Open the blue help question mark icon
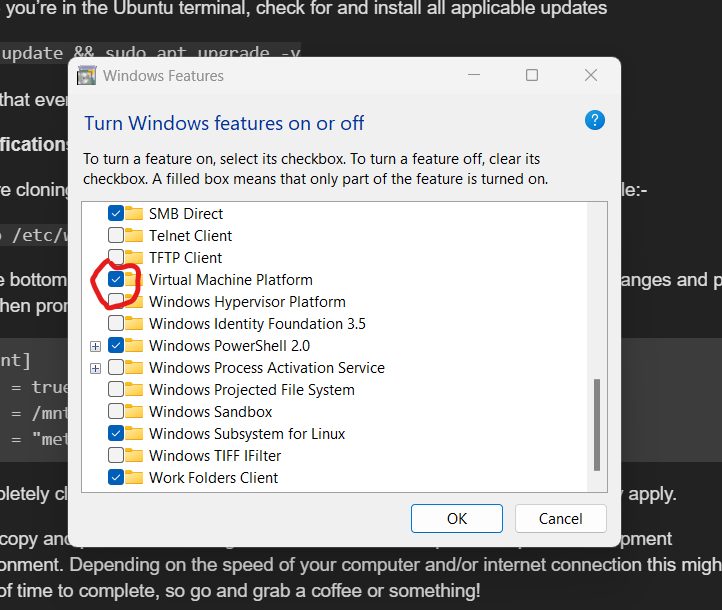 (594, 121)
